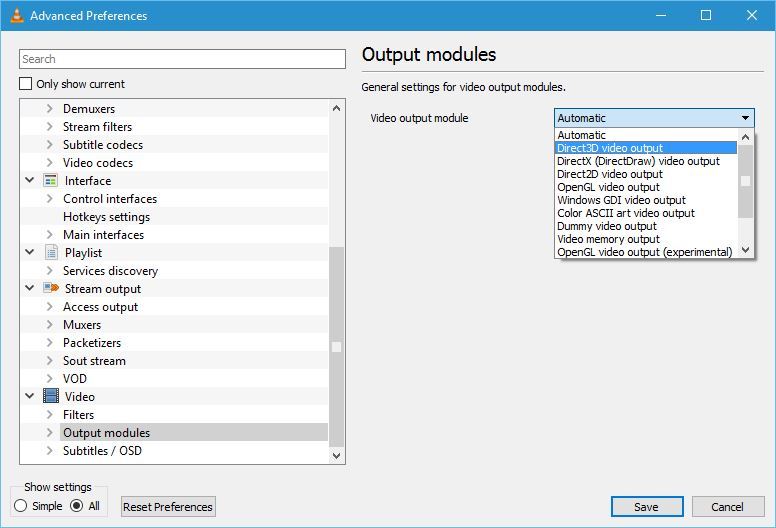Viewport: 776px width, 528px height.
Task: Maximize the Advanced Preferences window
Action: pyautogui.click(x=706, y=15)
